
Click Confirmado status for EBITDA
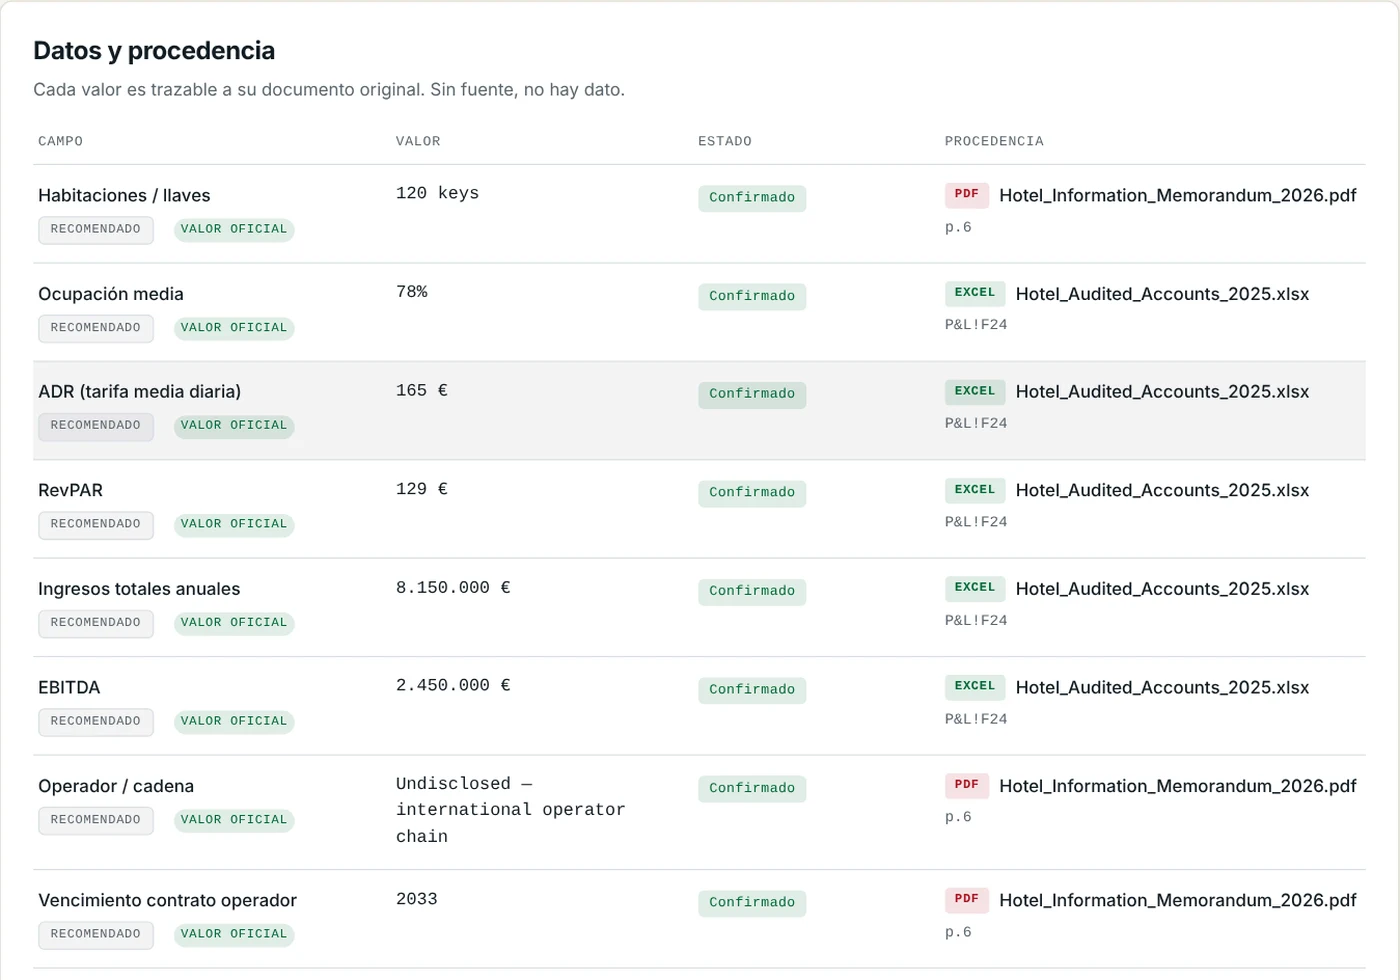[x=752, y=690]
